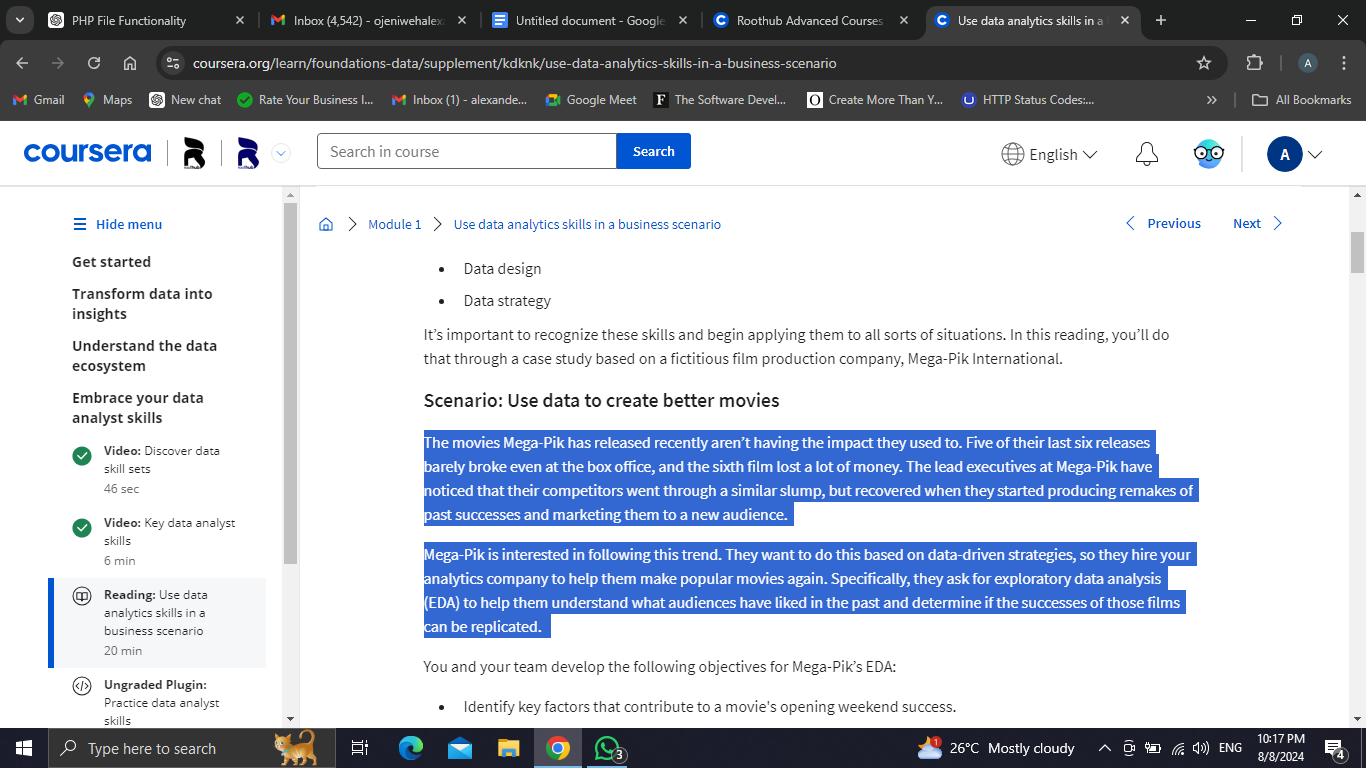1366x768 pixels.
Task: Expand the user profile avatar menu
Action: (1295, 154)
